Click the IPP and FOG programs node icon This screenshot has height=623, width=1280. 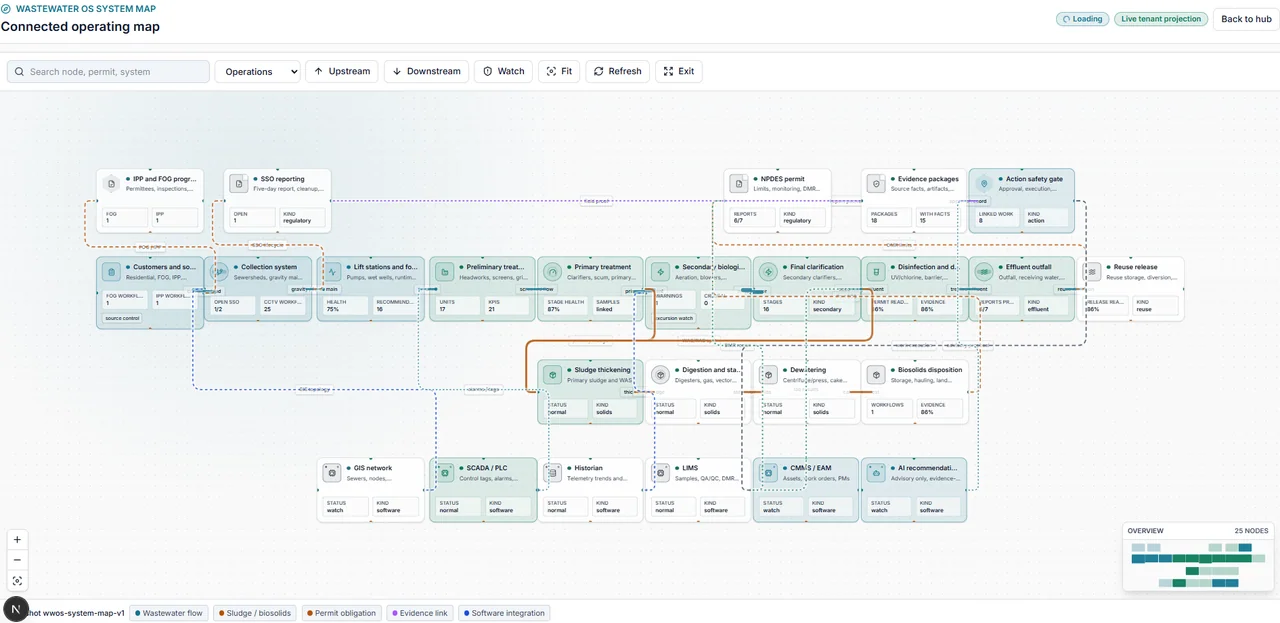(x=112, y=184)
